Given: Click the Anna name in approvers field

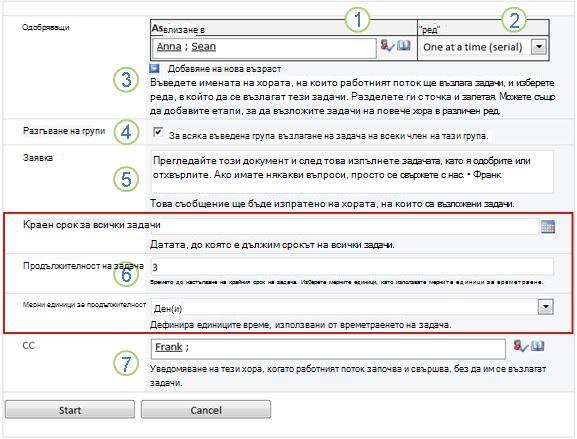Looking at the screenshot, I should pyautogui.click(x=169, y=47).
